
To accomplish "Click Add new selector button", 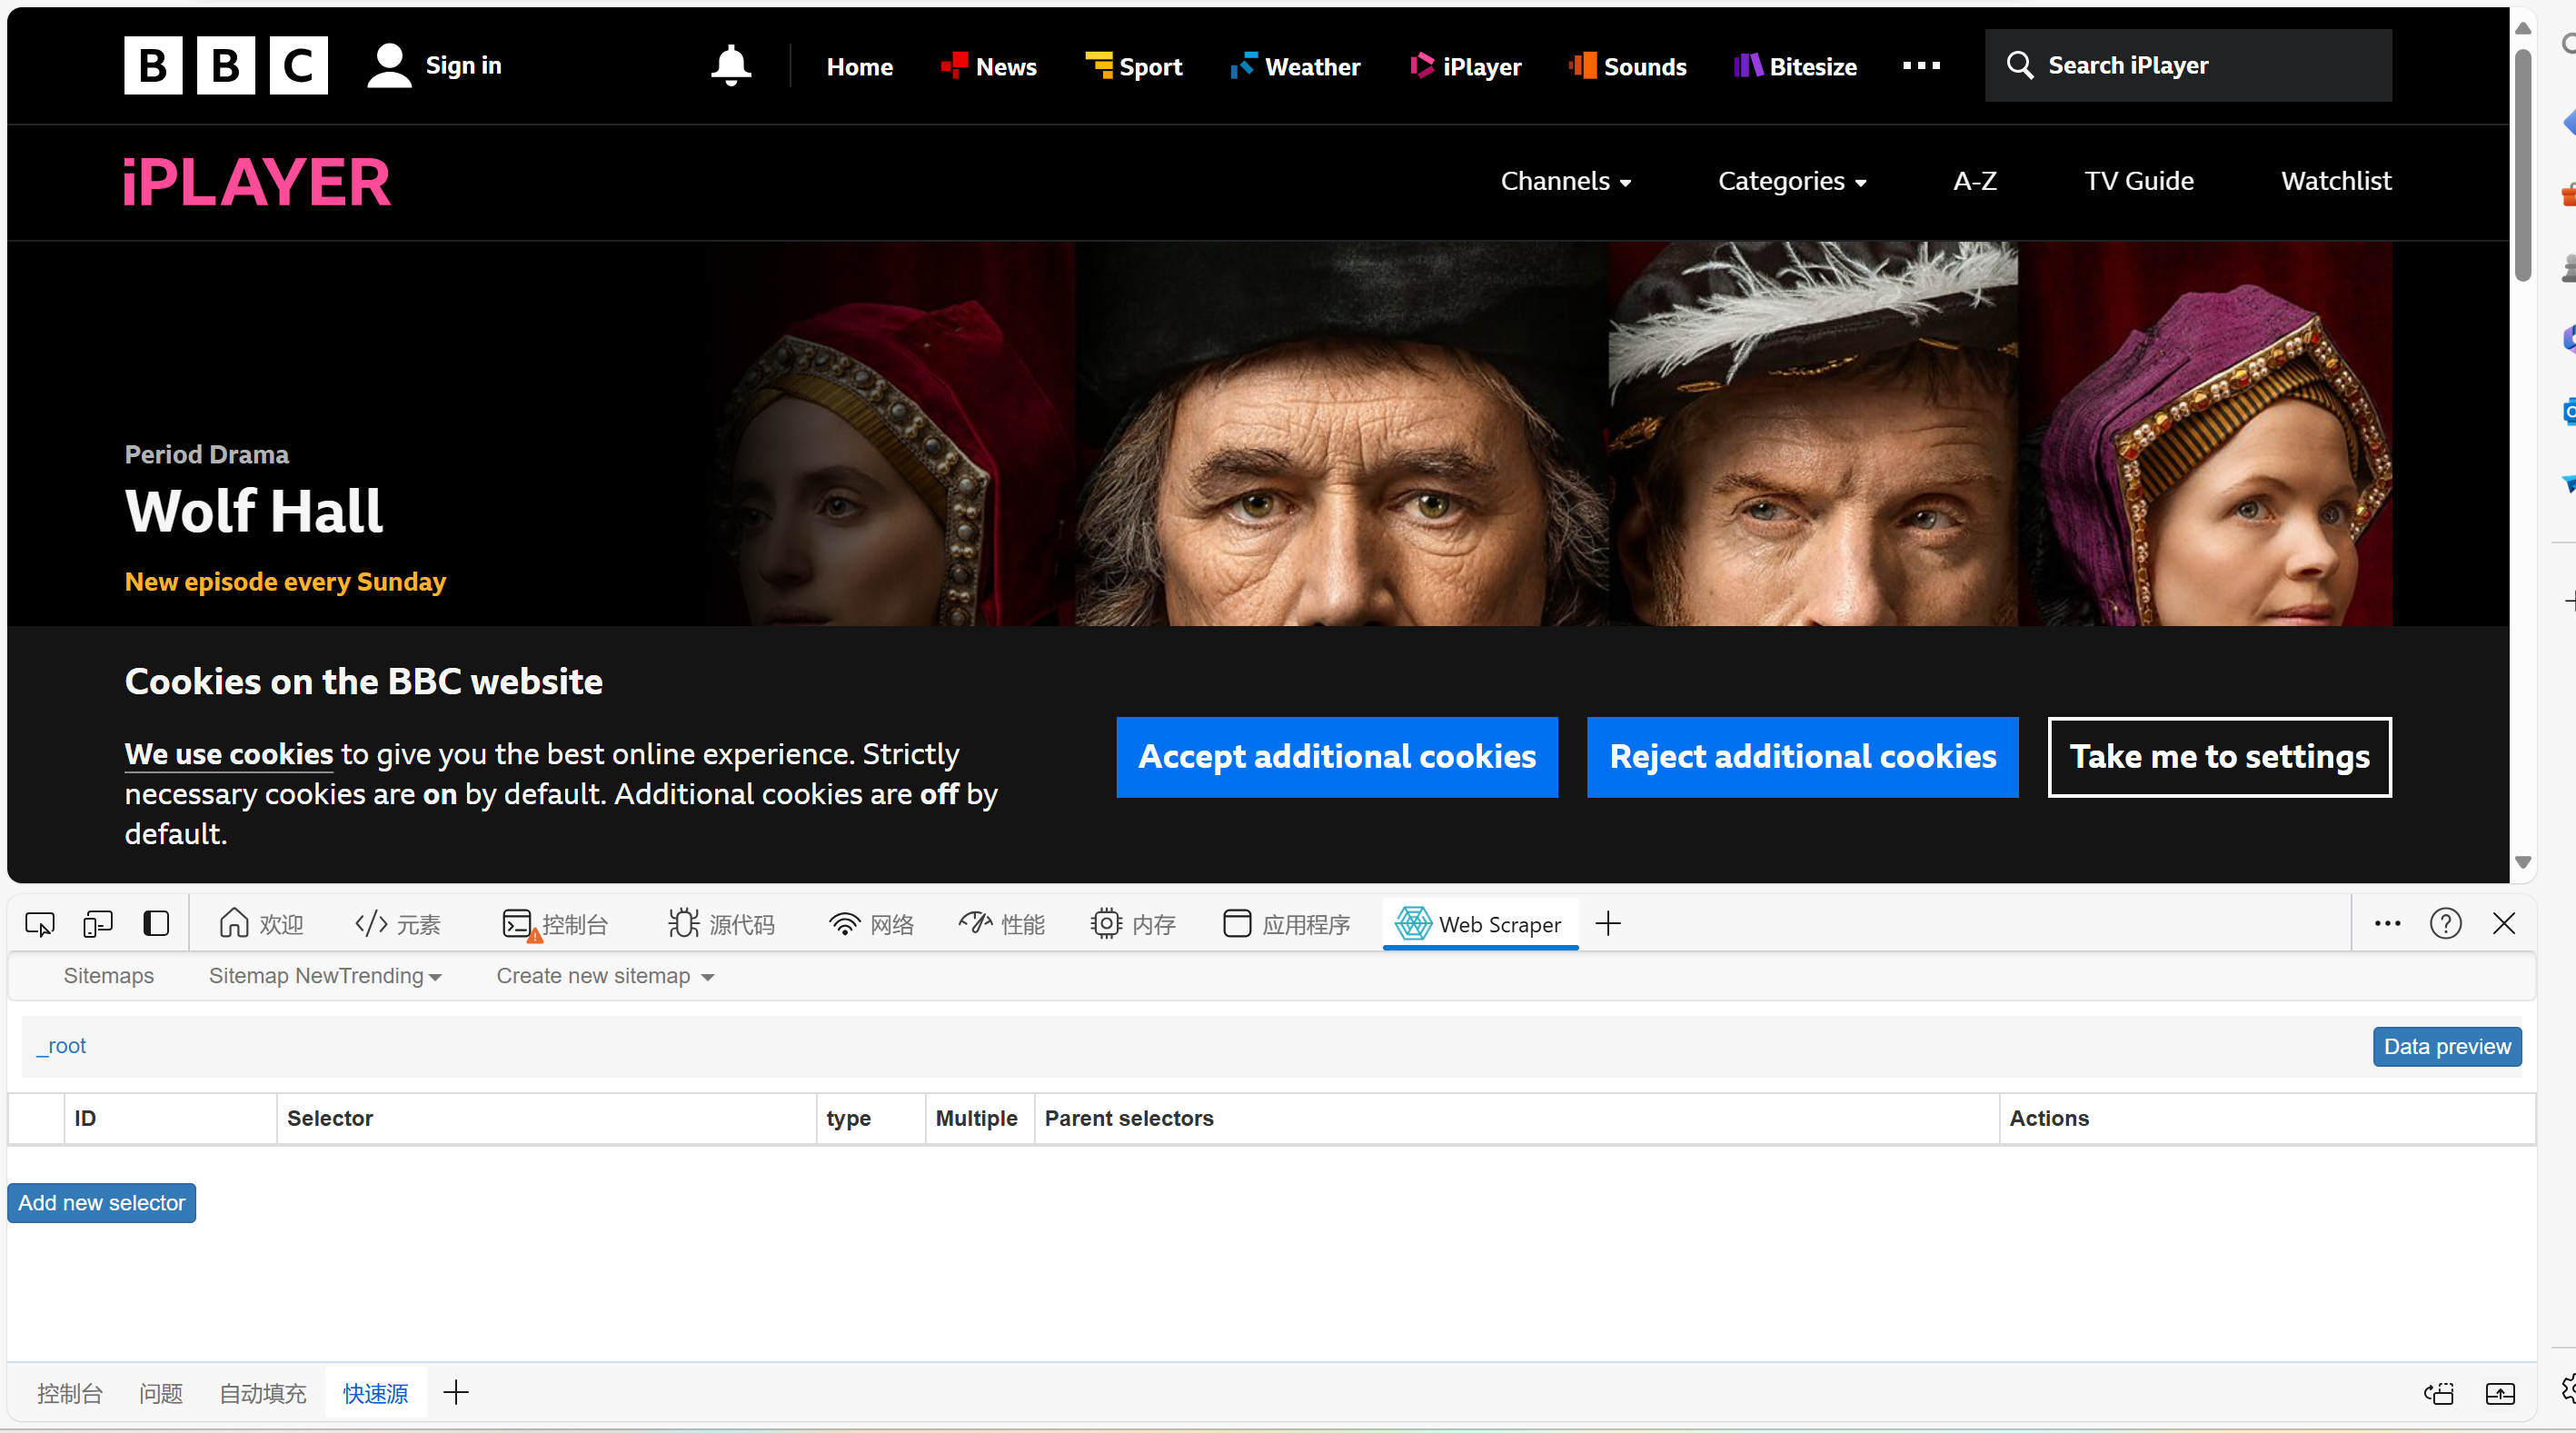I will (x=101, y=1203).
